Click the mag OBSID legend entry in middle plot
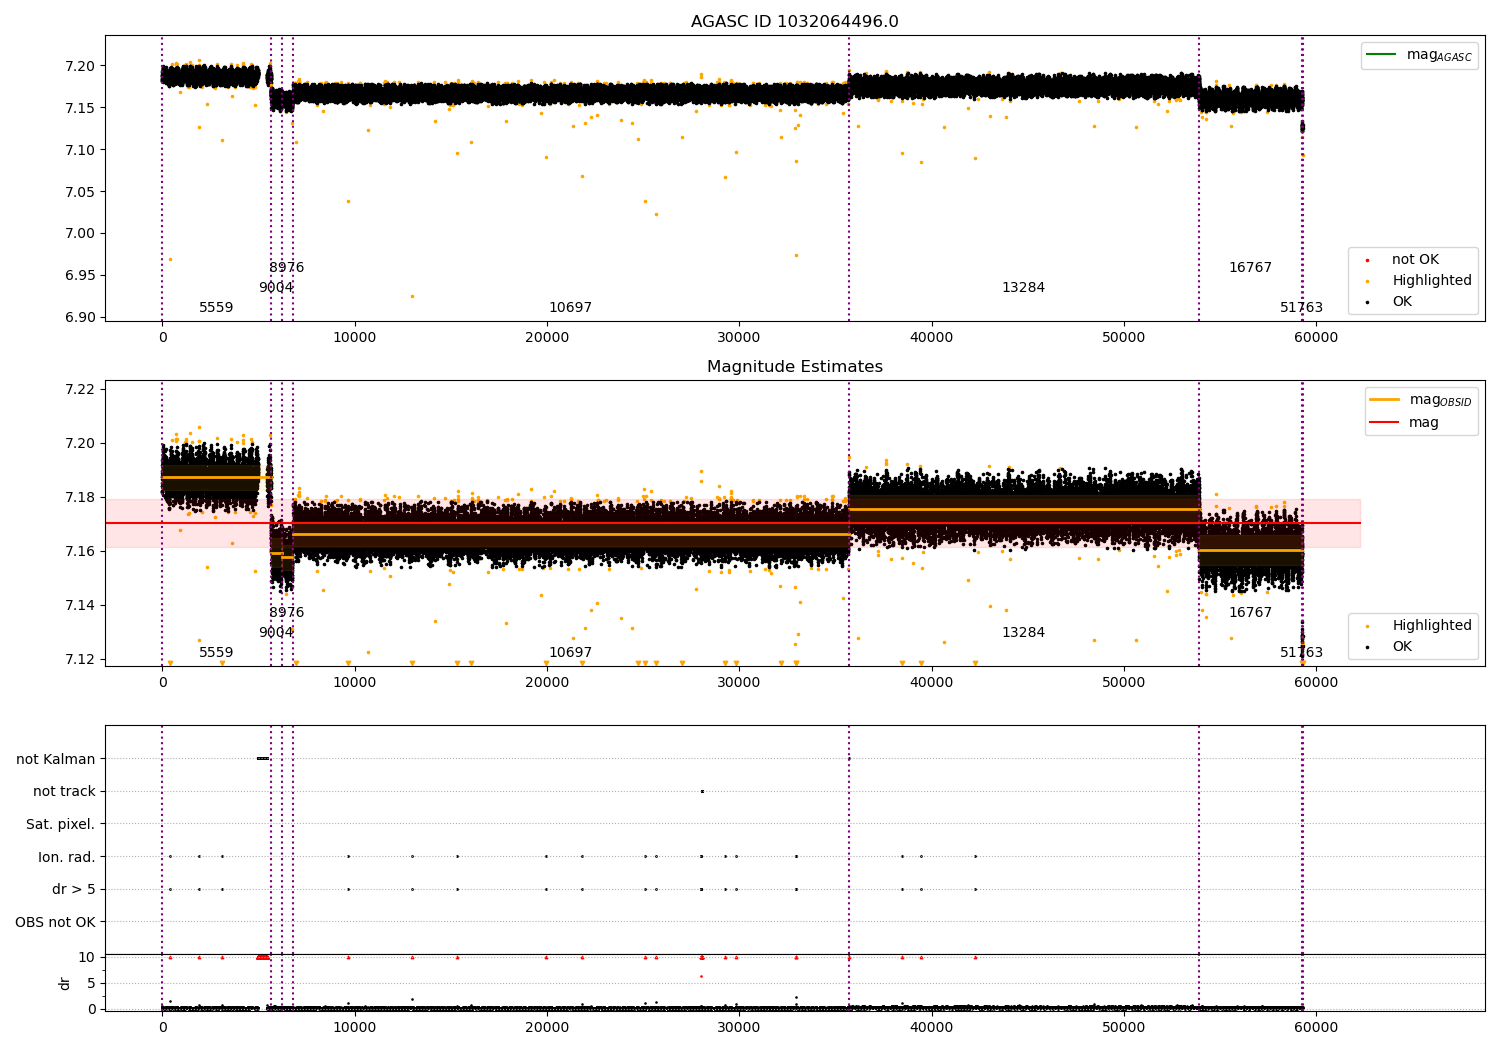The height and width of the screenshot is (1050, 1500). [x=1421, y=400]
